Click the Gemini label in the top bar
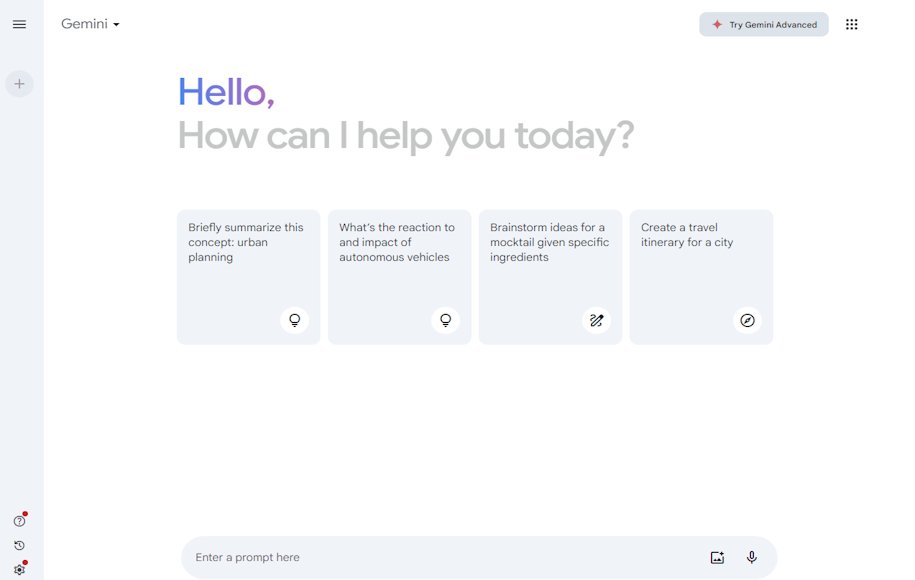915x580 pixels. [x=82, y=23]
